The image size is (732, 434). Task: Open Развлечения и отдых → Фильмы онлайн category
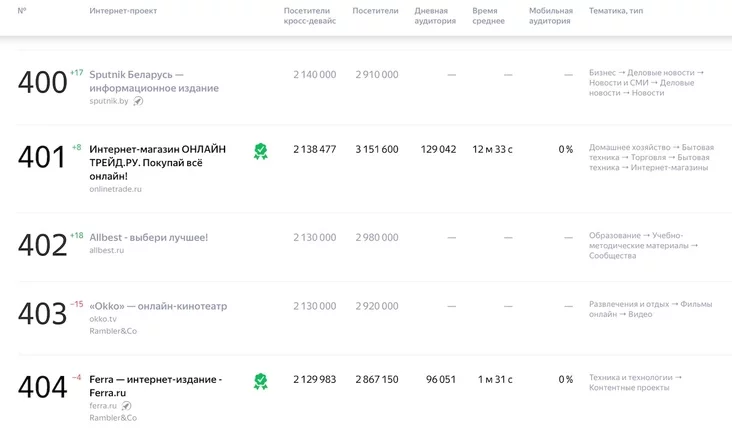click(650, 309)
